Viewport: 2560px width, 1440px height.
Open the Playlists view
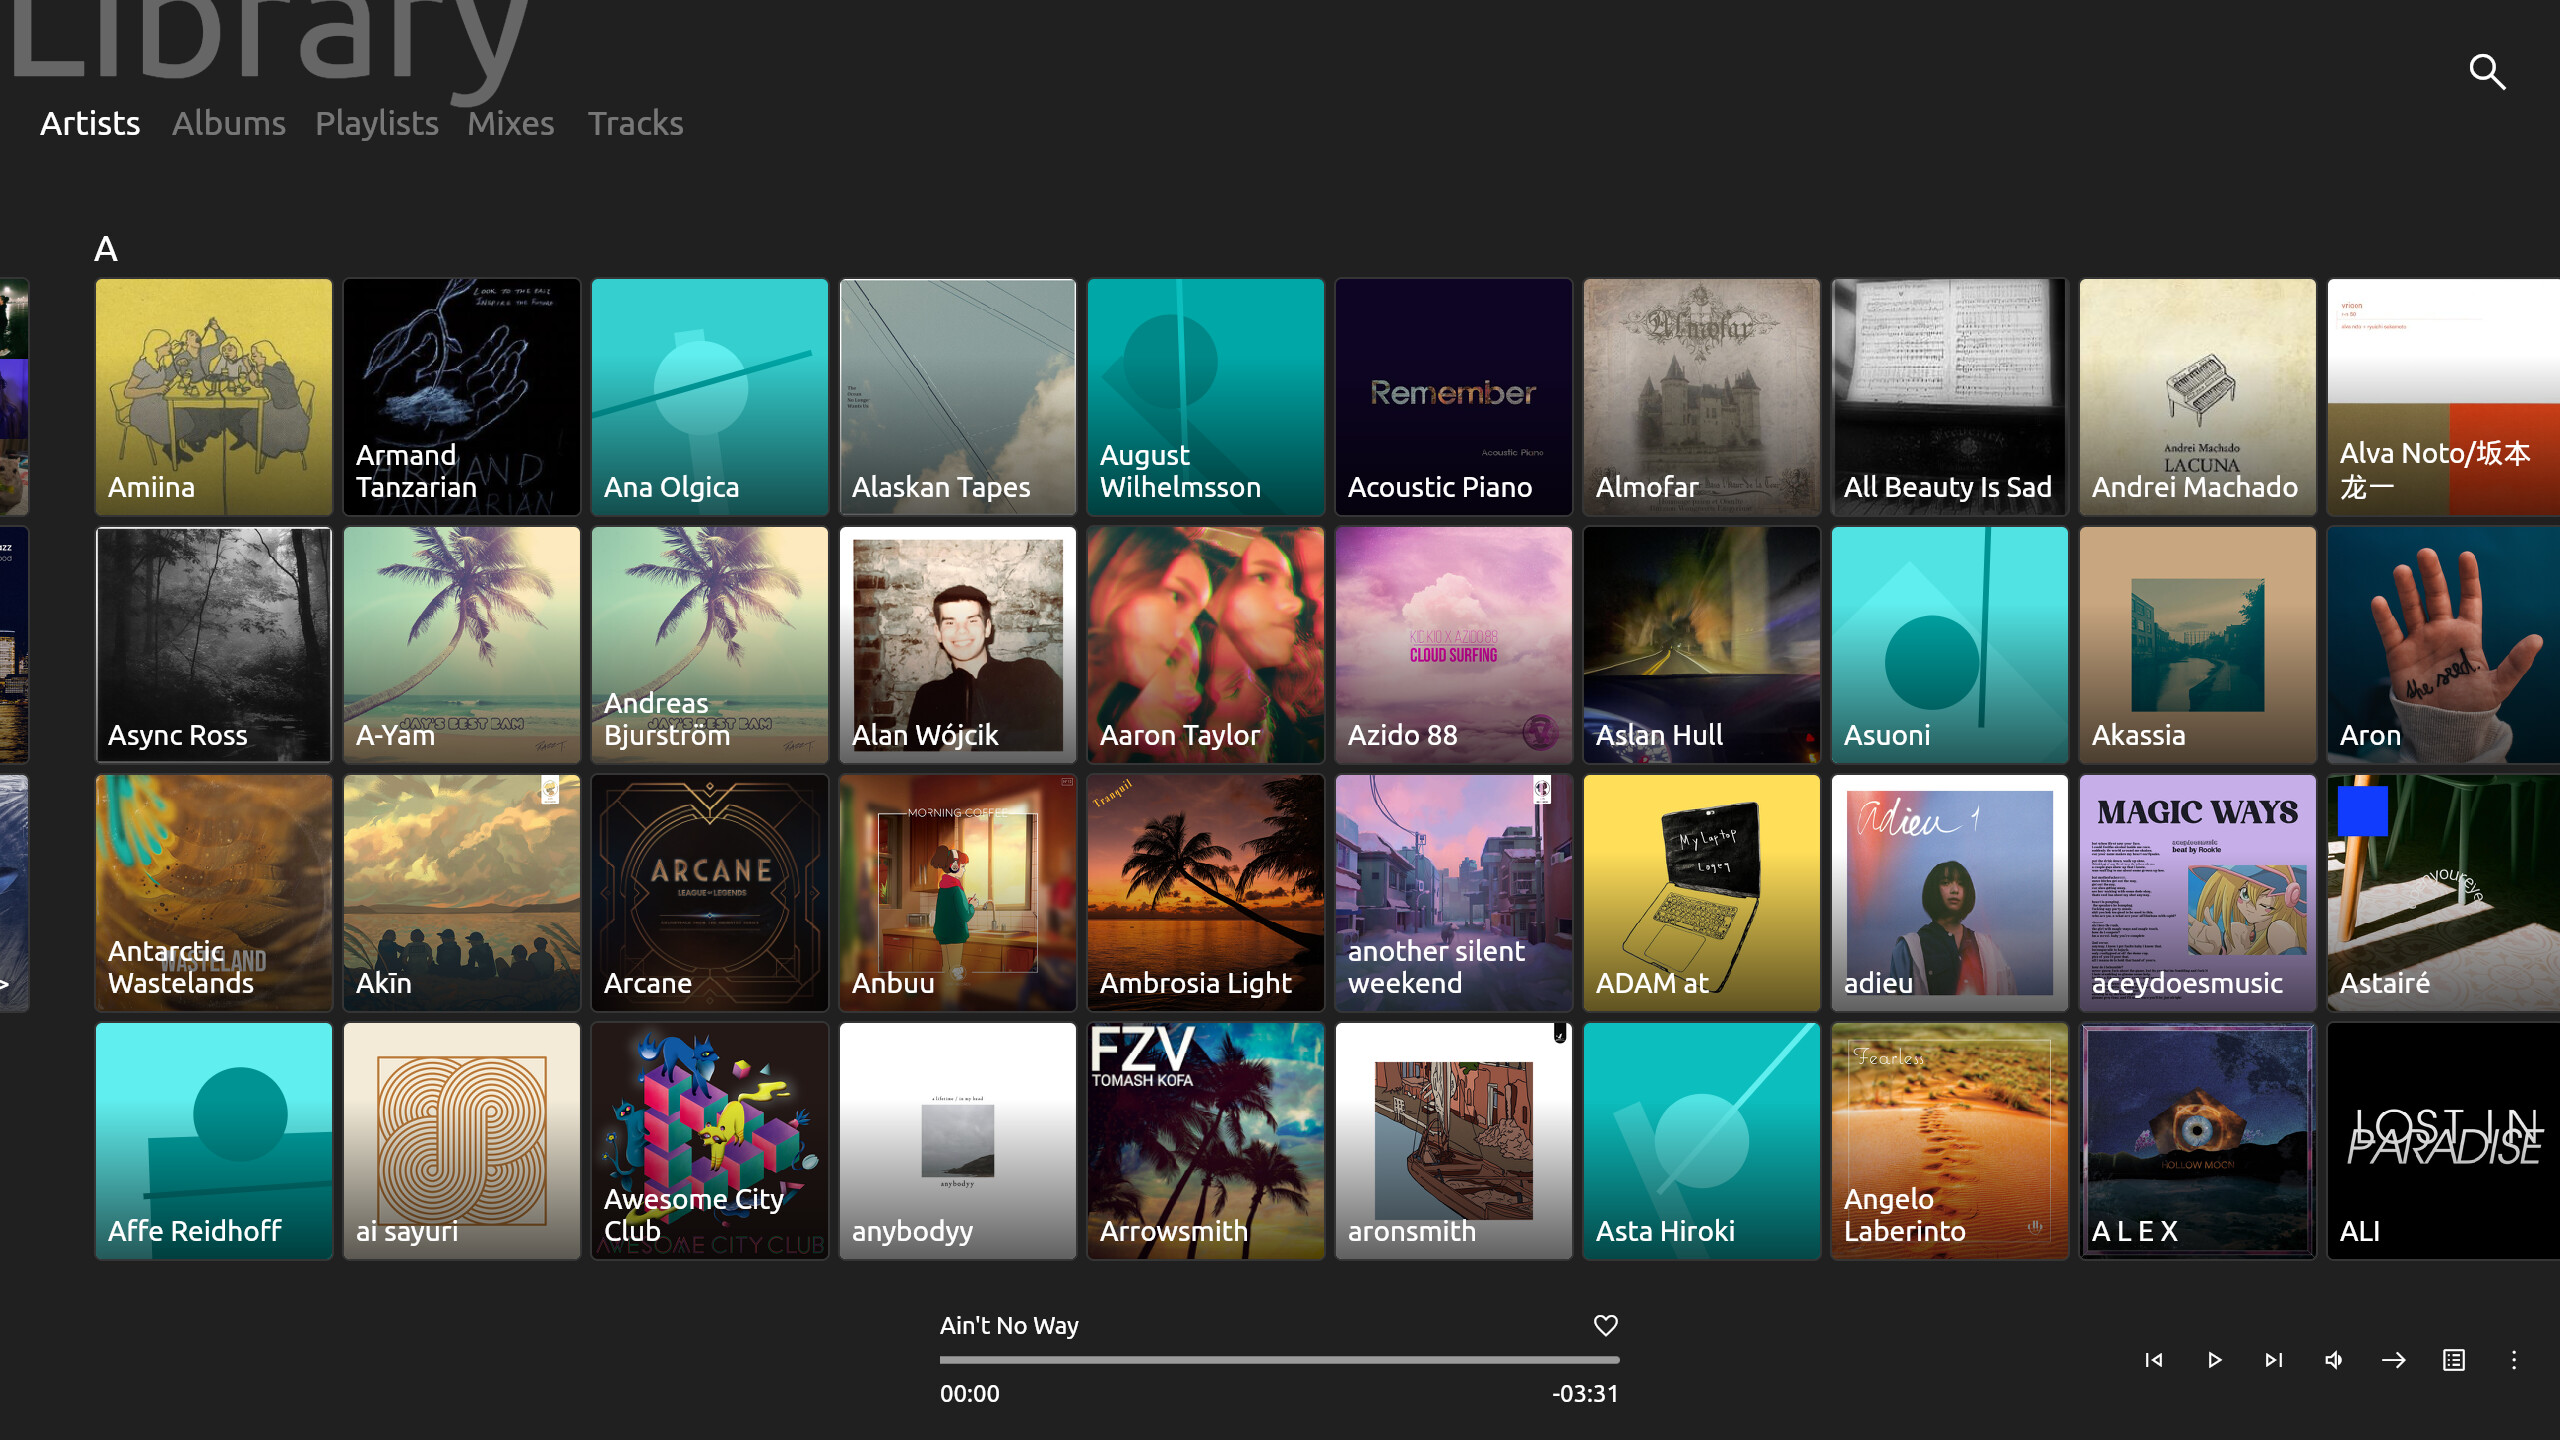coord(376,123)
